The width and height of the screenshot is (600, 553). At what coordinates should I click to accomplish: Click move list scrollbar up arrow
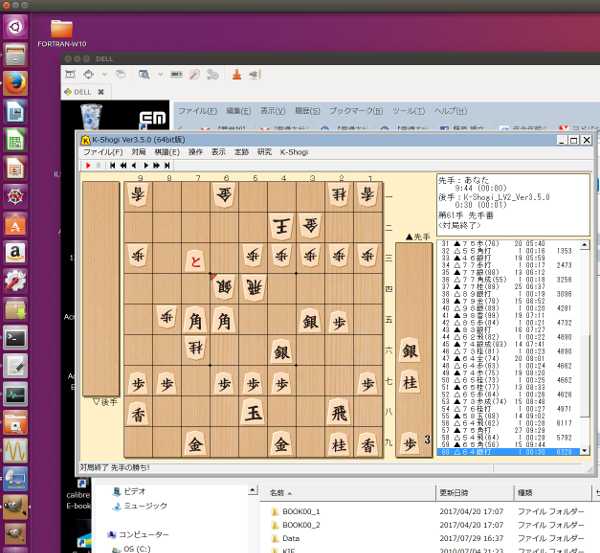click(584, 245)
